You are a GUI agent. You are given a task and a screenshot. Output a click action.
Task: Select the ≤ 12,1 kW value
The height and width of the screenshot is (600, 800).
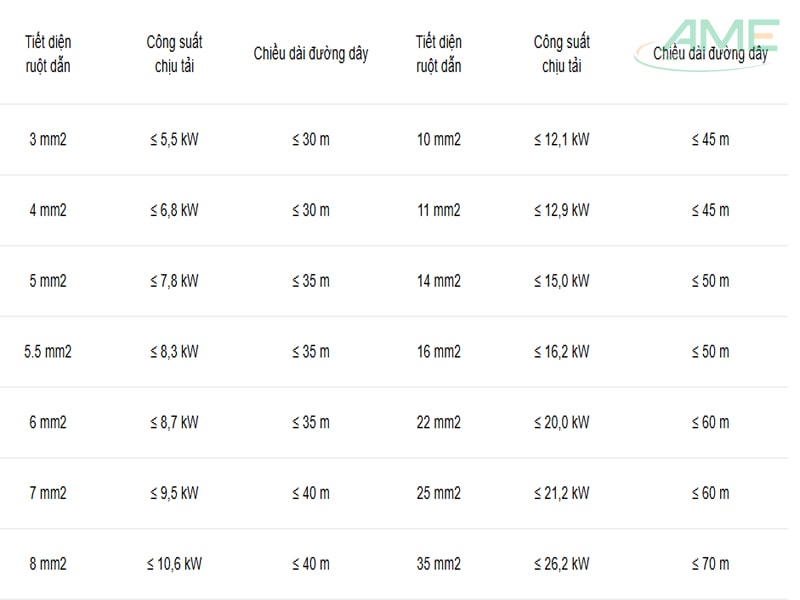point(562,139)
